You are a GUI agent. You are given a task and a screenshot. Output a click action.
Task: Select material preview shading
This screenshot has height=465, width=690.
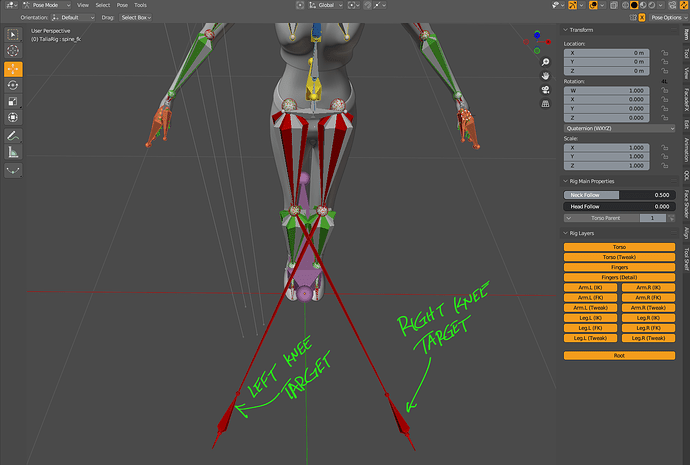click(x=643, y=5)
